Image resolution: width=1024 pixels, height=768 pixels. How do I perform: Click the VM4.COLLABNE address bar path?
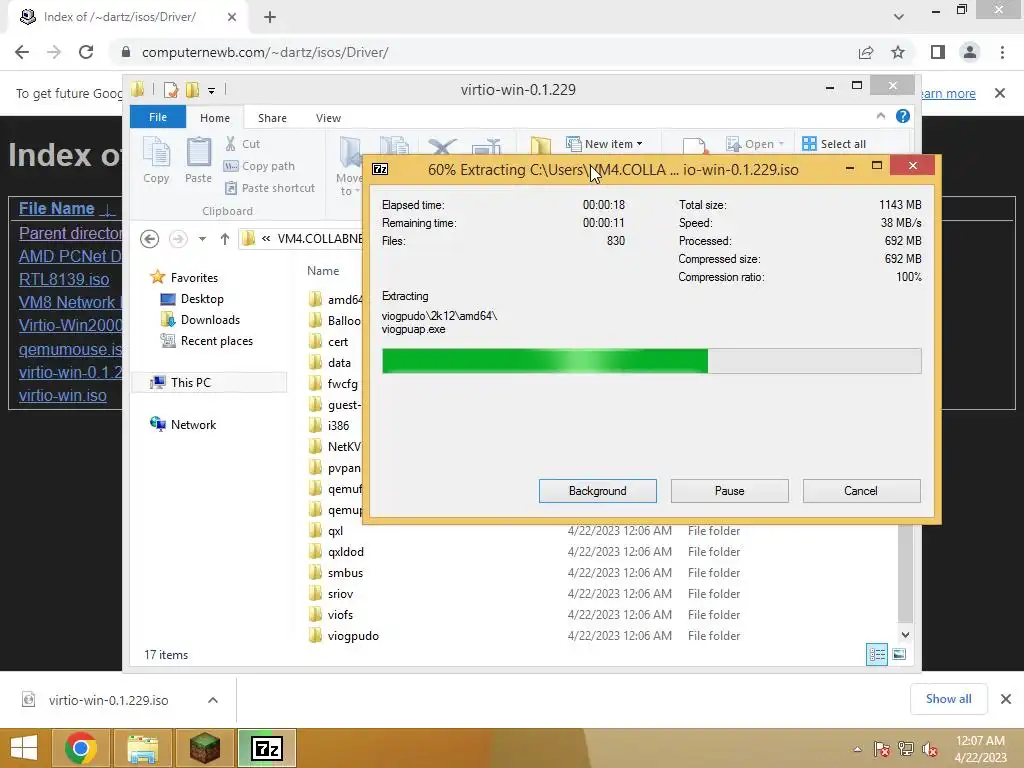(x=319, y=238)
